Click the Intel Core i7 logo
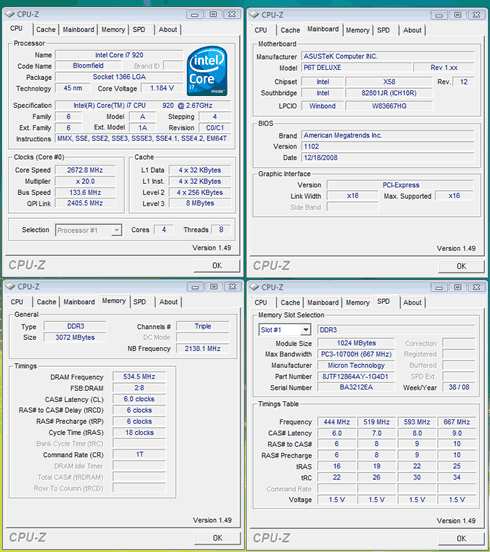490x552 pixels. pyautogui.click(x=207, y=71)
